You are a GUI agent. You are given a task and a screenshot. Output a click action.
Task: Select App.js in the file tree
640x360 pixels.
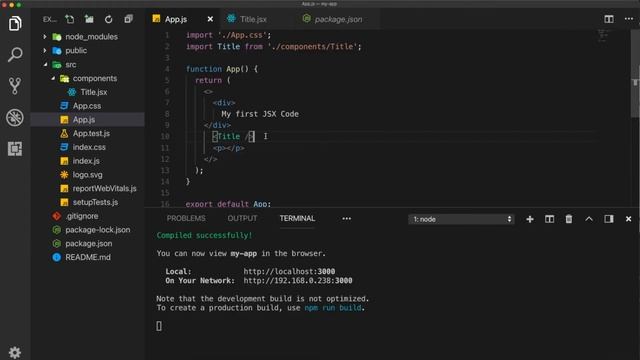point(87,120)
